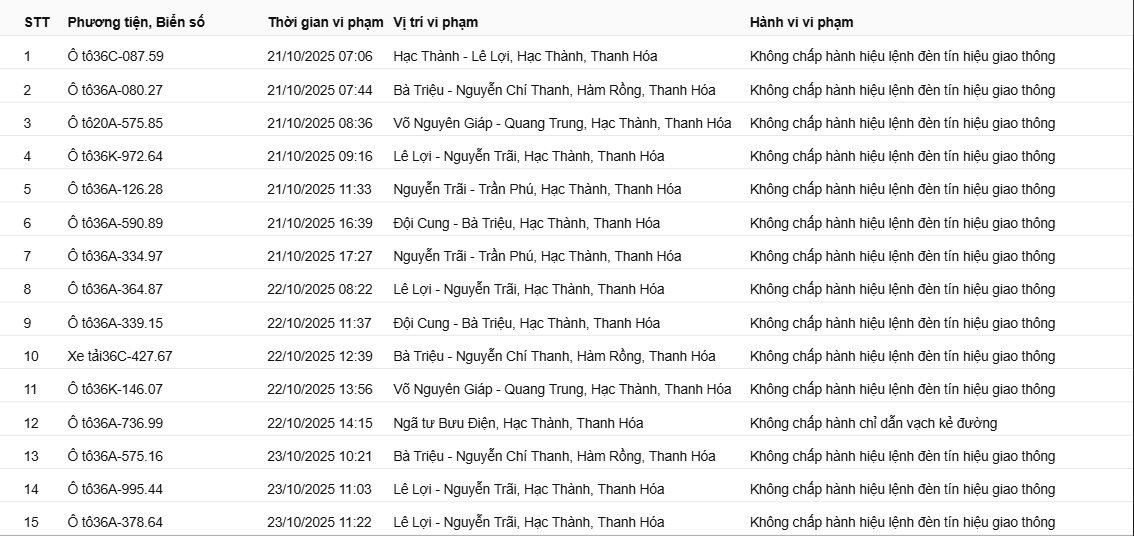
Task: Click the 'Thời gian vi phạm' header
Action: 325,22
